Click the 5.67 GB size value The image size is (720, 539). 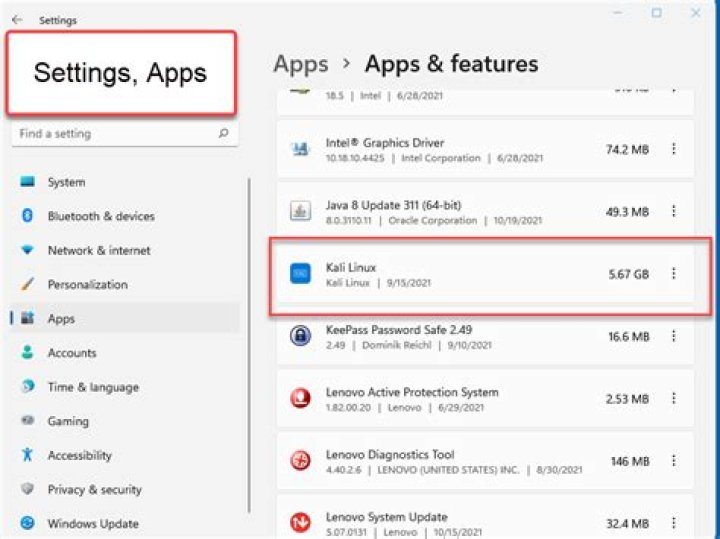click(x=628, y=275)
